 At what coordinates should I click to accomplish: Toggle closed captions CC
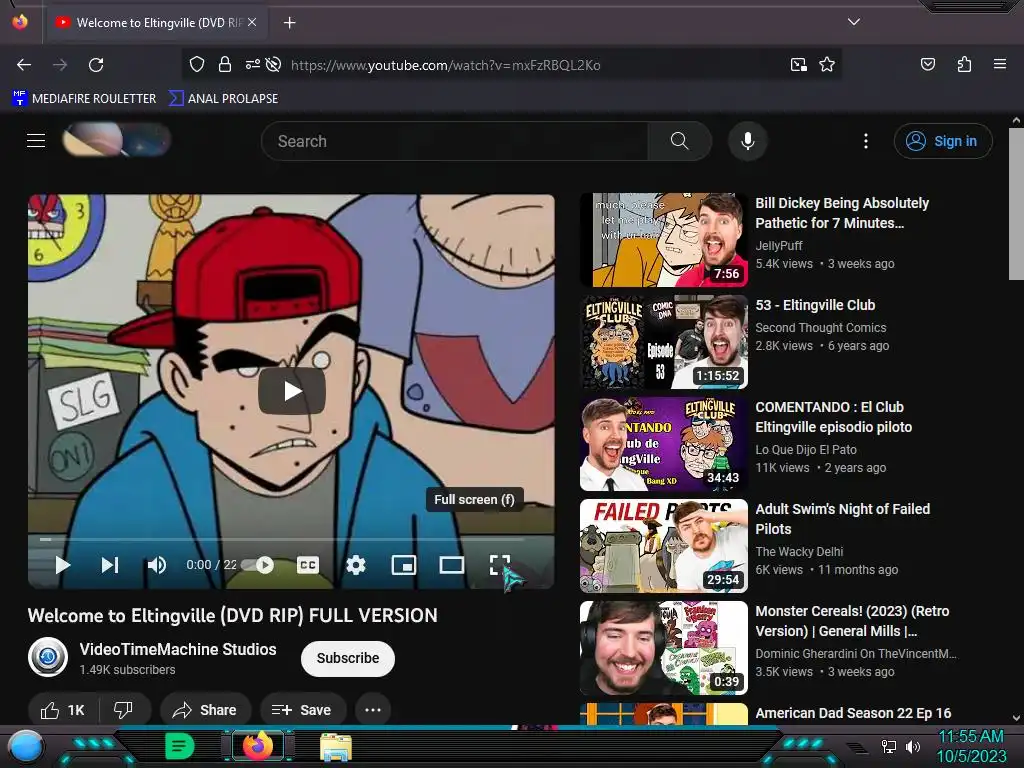pyautogui.click(x=308, y=565)
